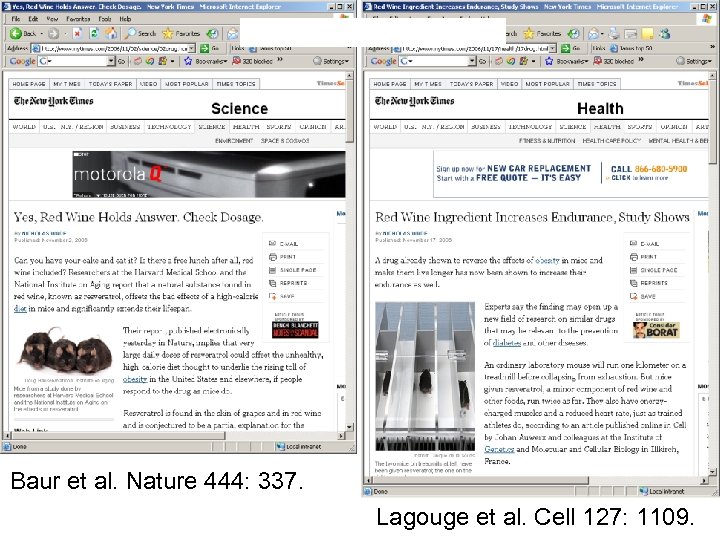This screenshot has height=540, width=720.
Task: Select MOST POPULAR tab on Science page
Action: (x=186, y=84)
